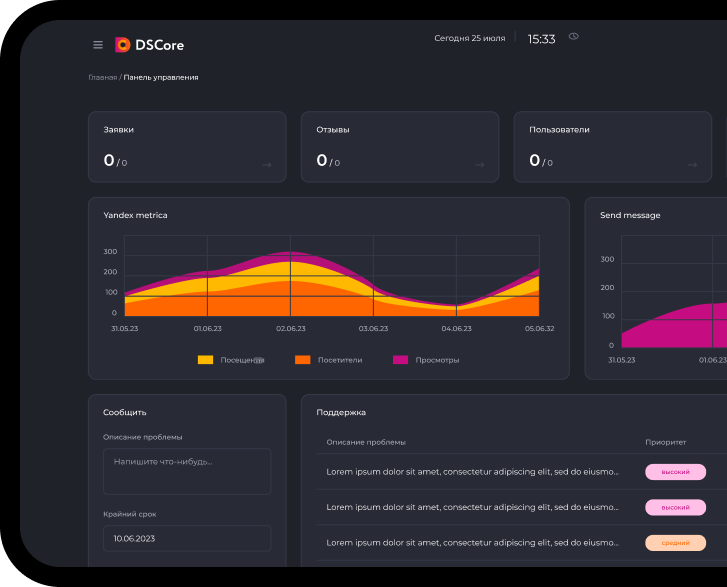Toggle orange Посетители legend series

coord(303,360)
